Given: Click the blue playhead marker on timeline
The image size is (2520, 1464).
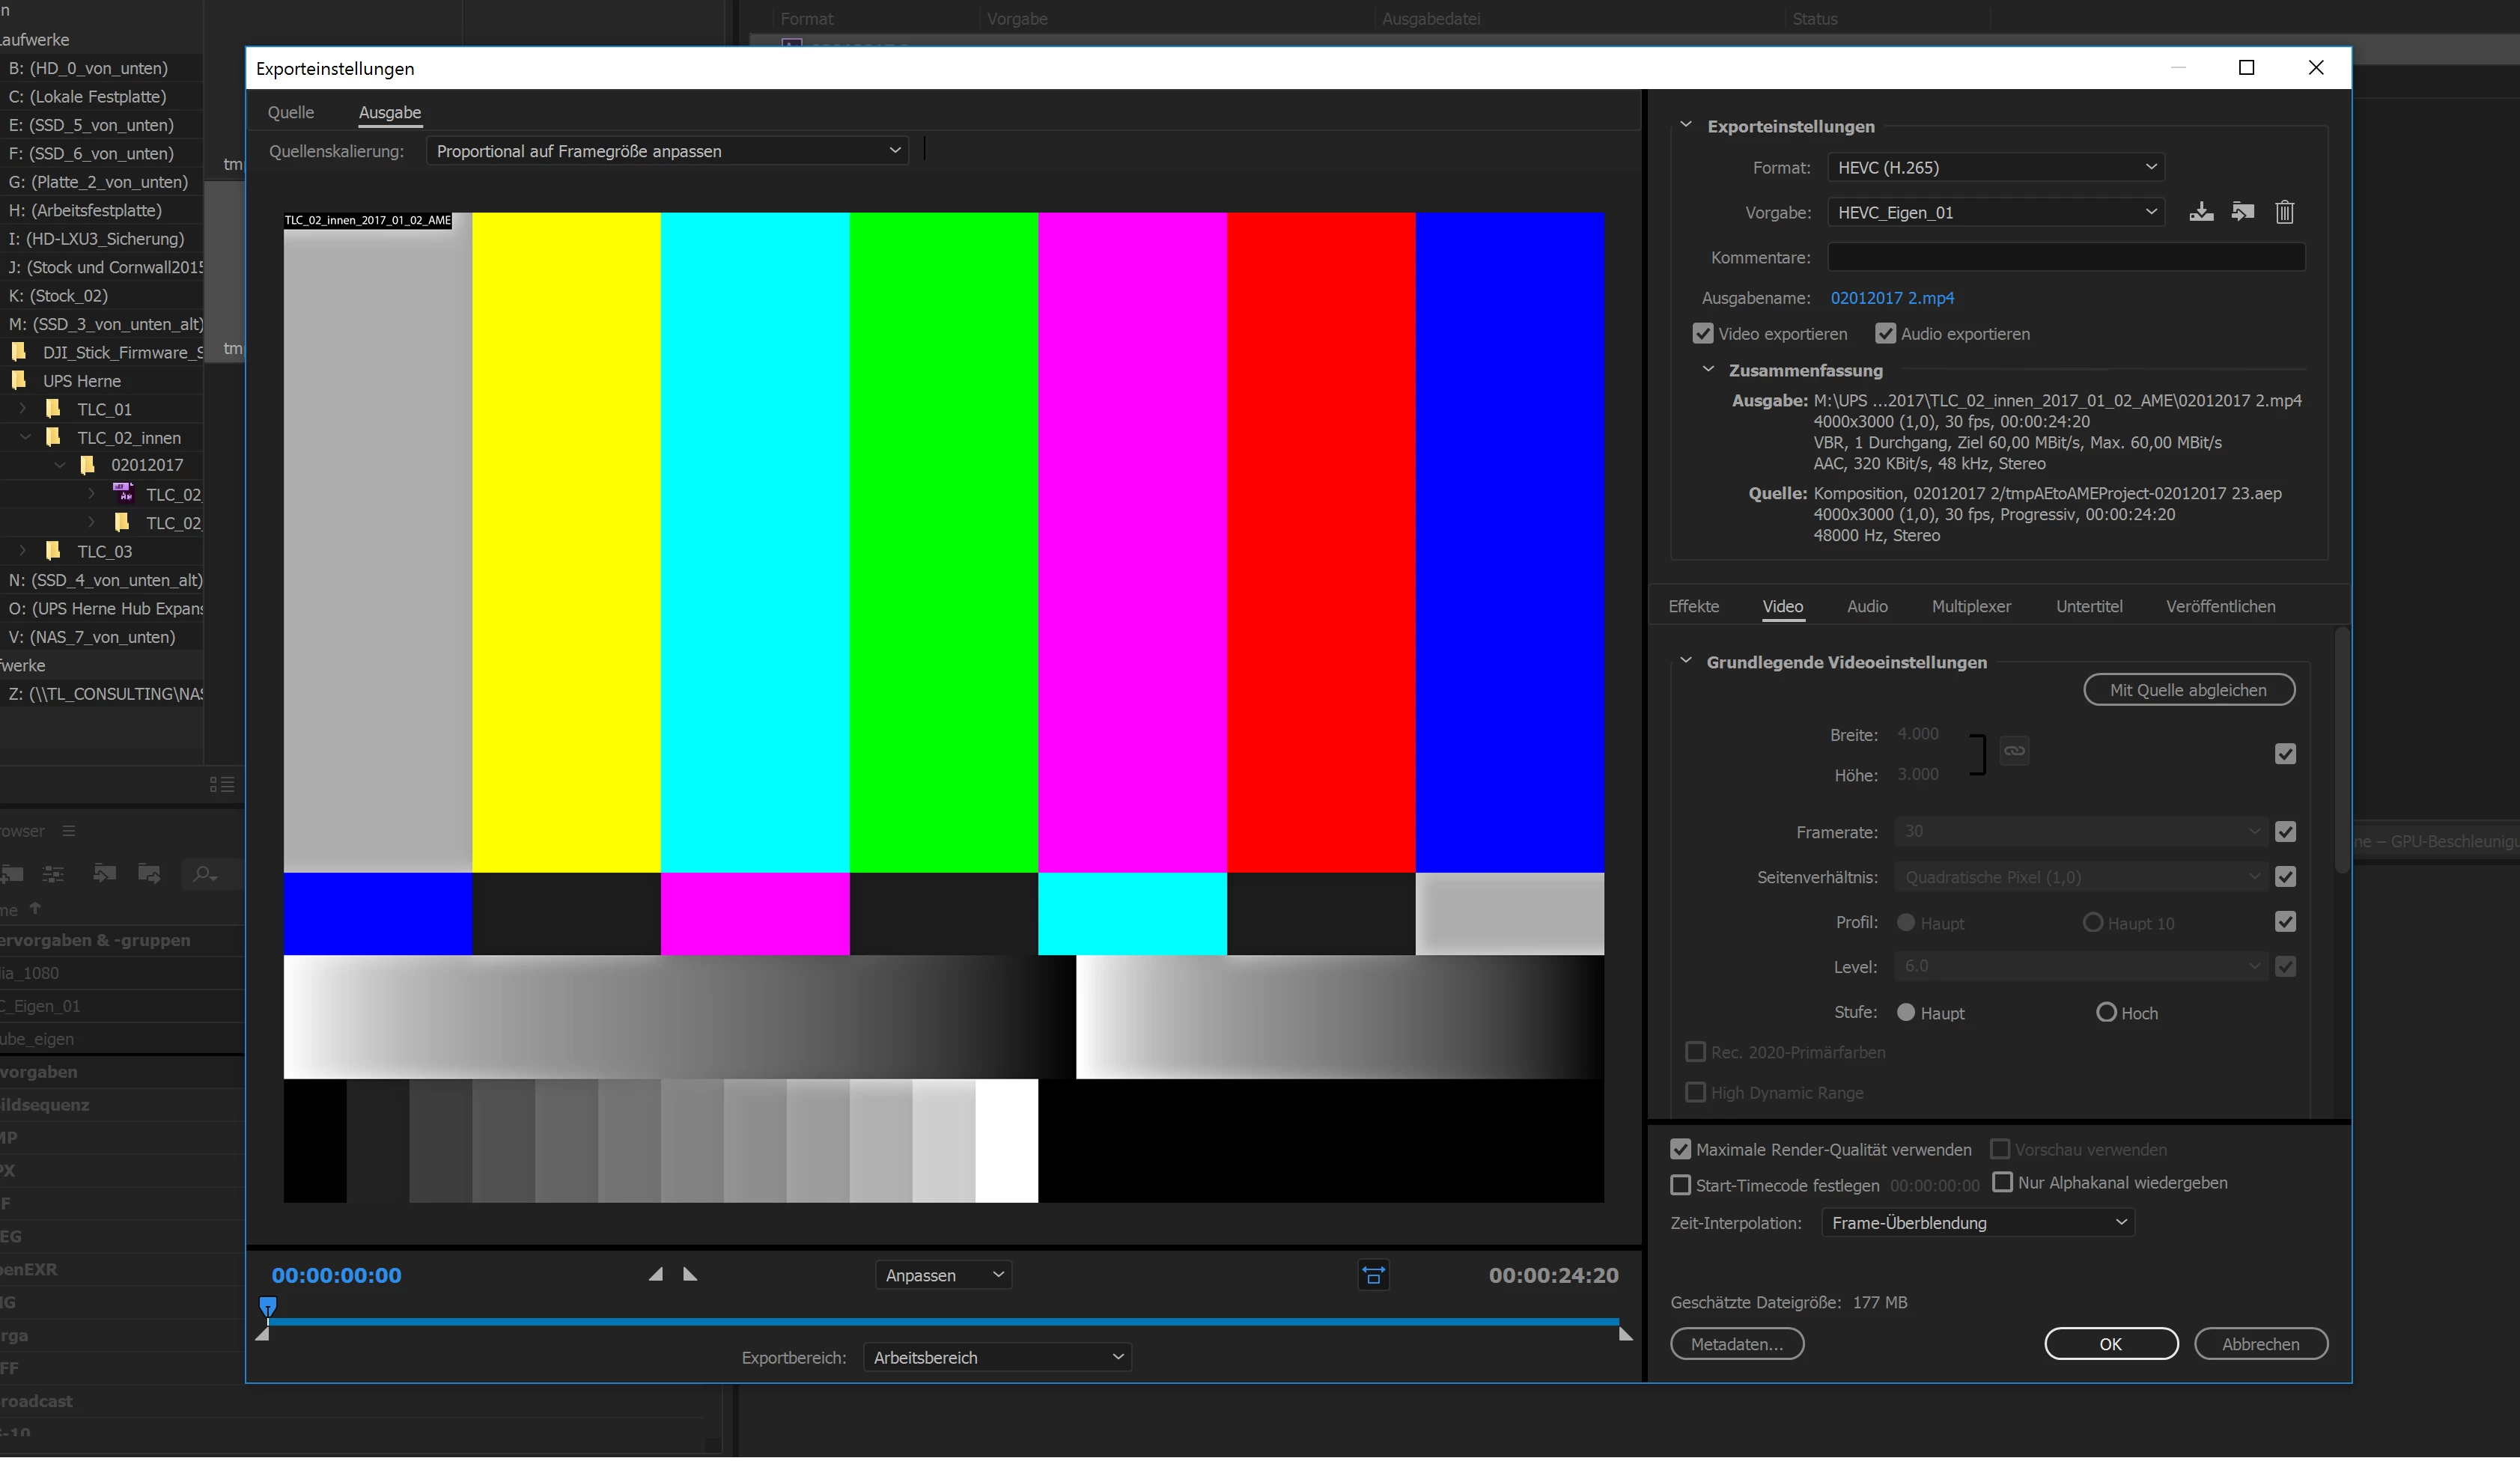Looking at the screenshot, I should pyautogui.click(x=268, y=1307).
